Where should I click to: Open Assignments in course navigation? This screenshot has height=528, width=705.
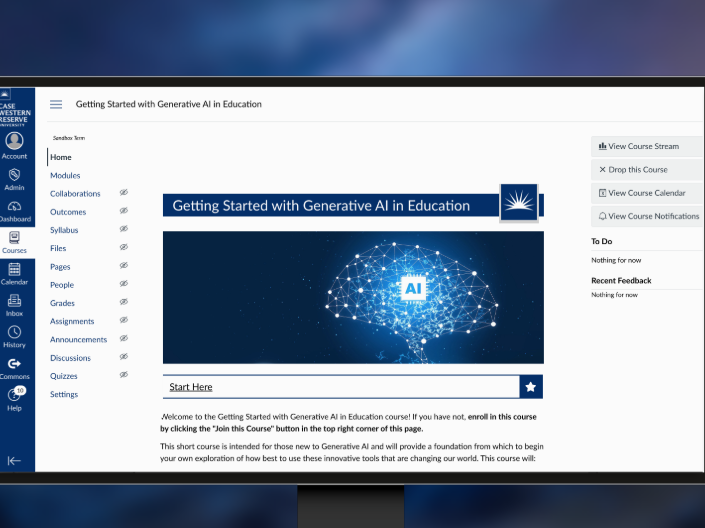[72, 321]
